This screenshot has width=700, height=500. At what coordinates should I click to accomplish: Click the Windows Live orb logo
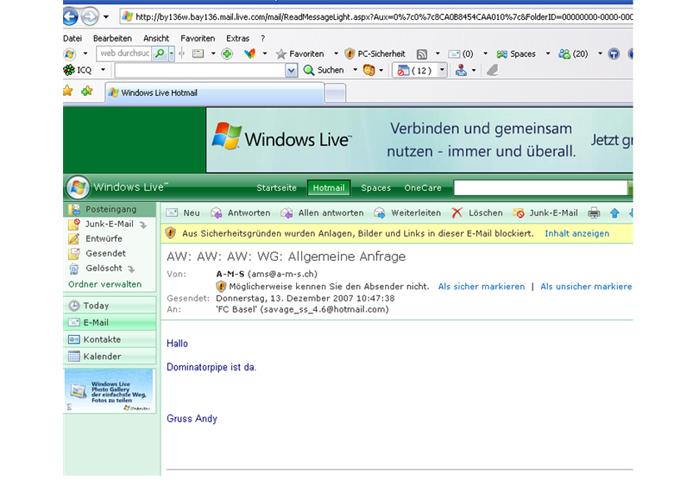pos(77,187)
